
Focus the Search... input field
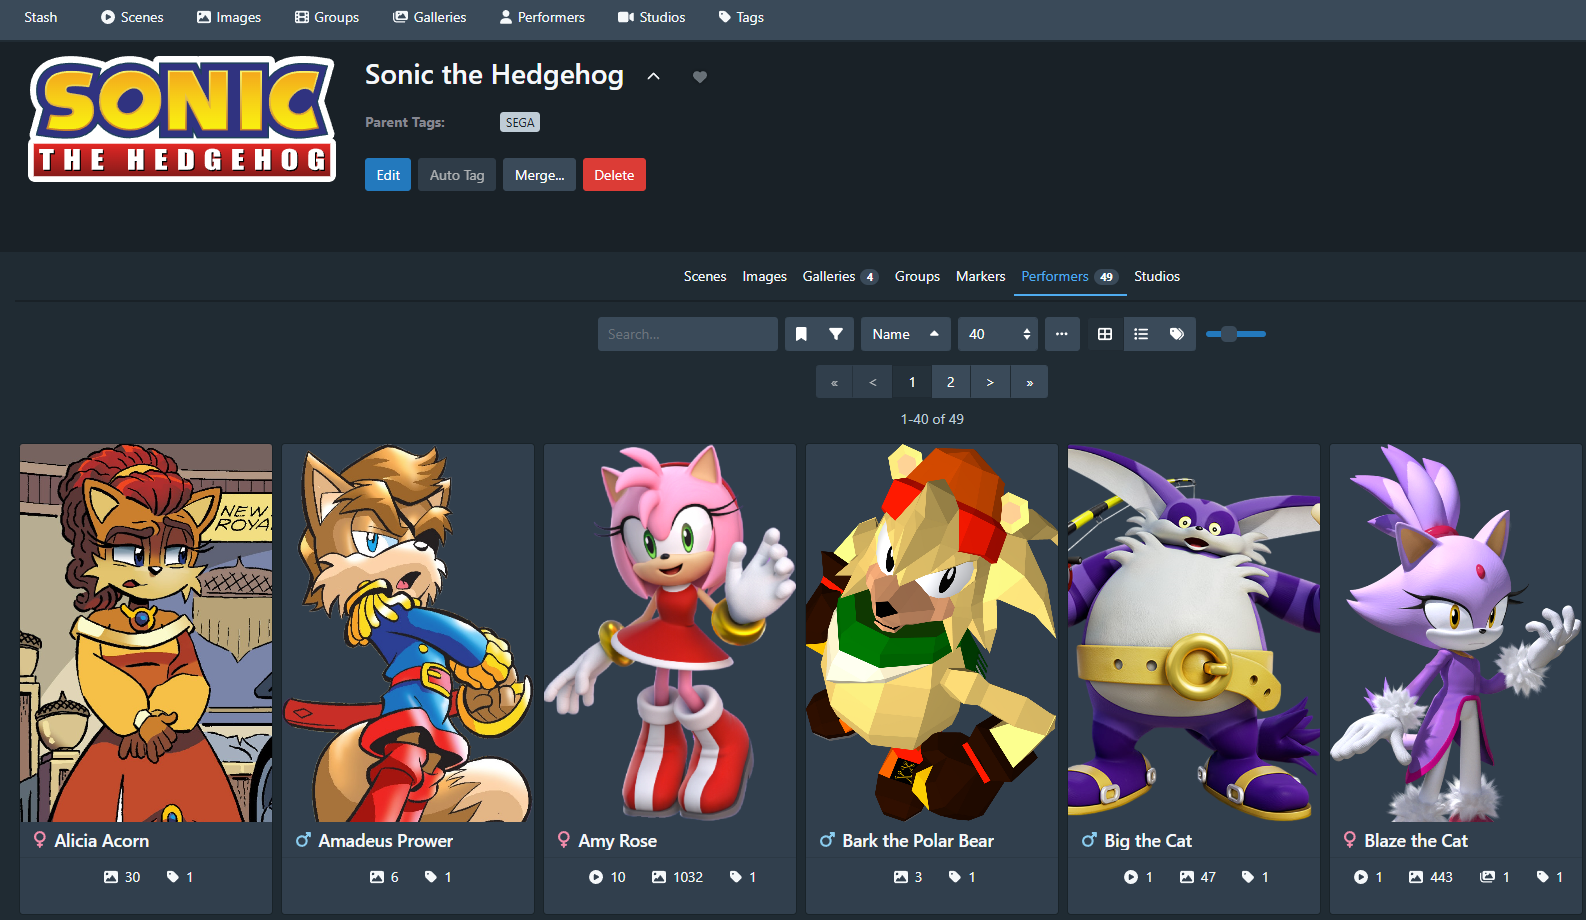click(688, 334)
